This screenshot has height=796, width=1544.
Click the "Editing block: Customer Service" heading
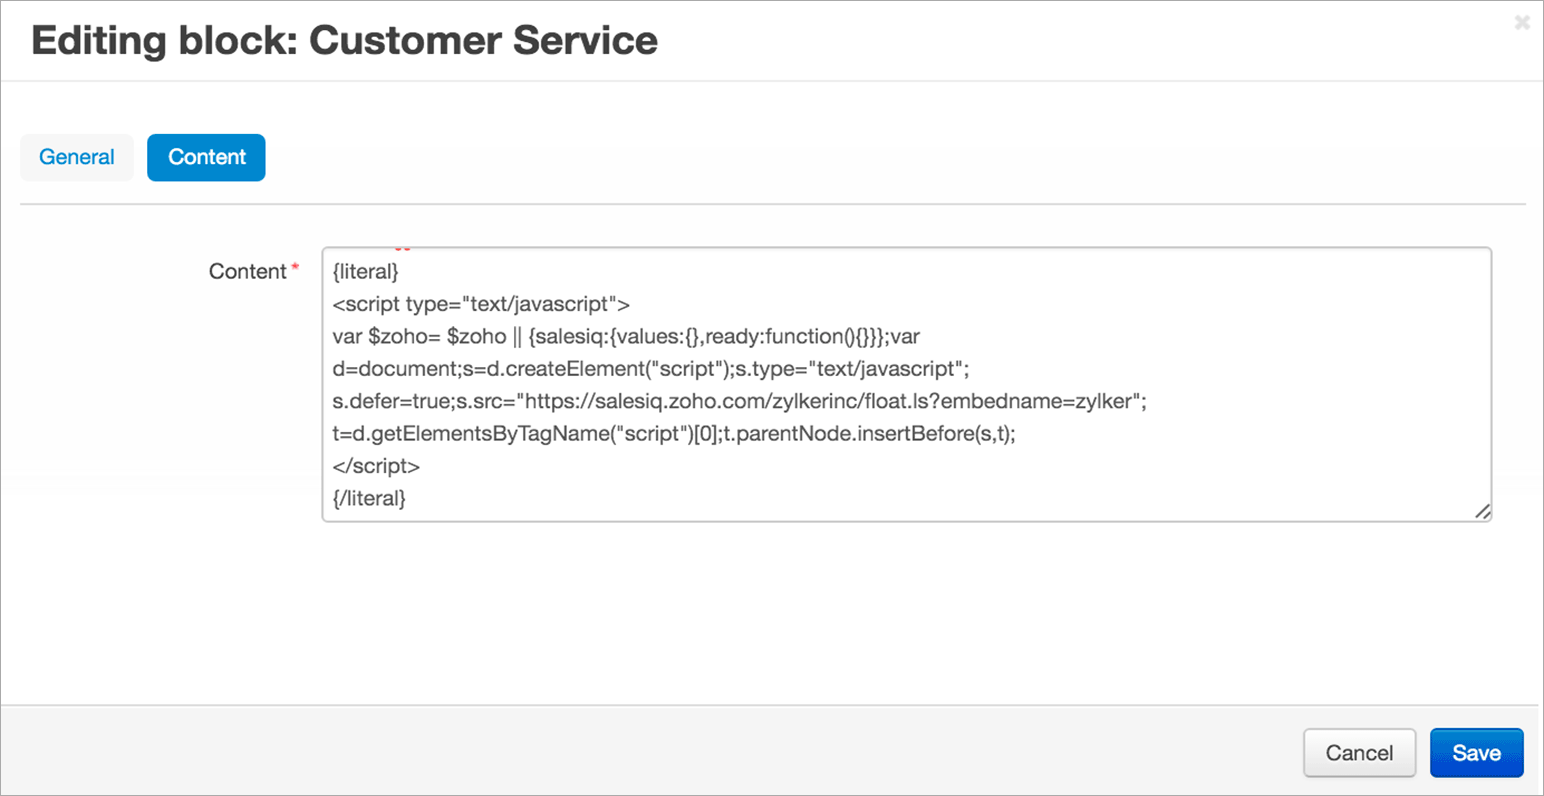[x=344, y=41]
